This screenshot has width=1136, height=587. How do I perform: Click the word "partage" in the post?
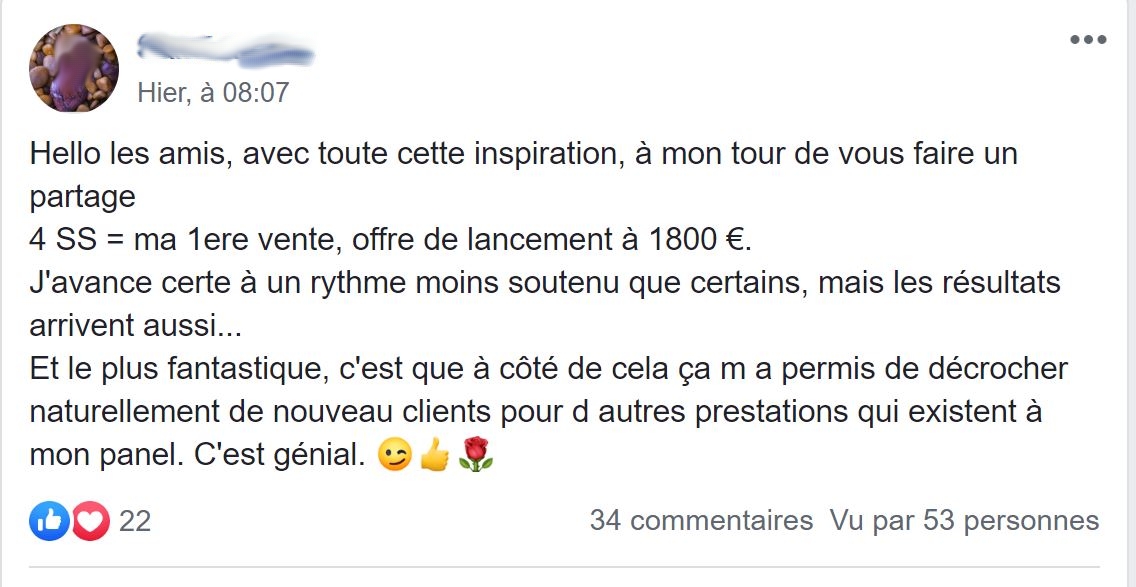click(83, 197)
